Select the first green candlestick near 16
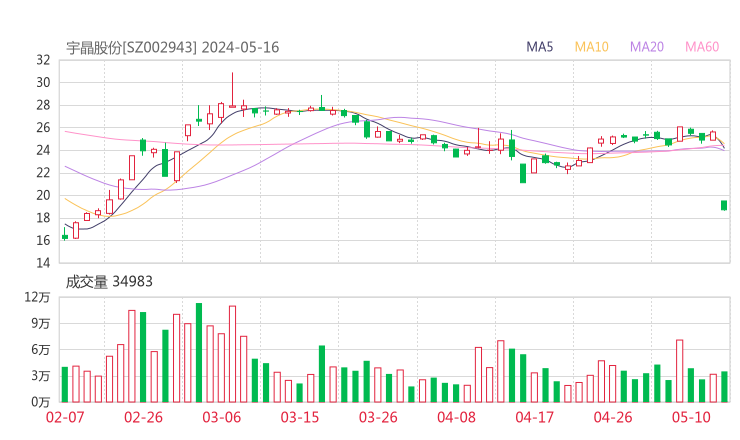The height and width of the screenshot is (440, 740). coord(65,235)
